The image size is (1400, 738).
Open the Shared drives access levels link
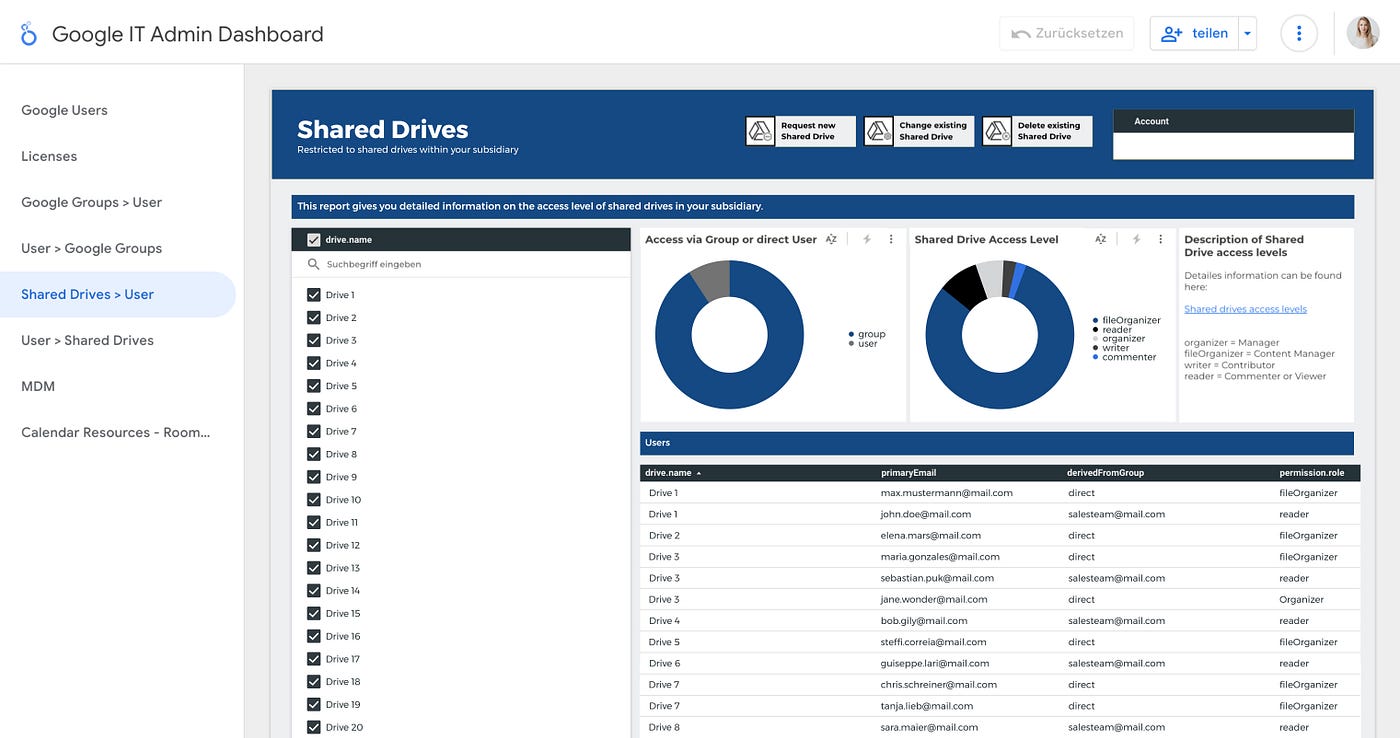click(1245, 309)
